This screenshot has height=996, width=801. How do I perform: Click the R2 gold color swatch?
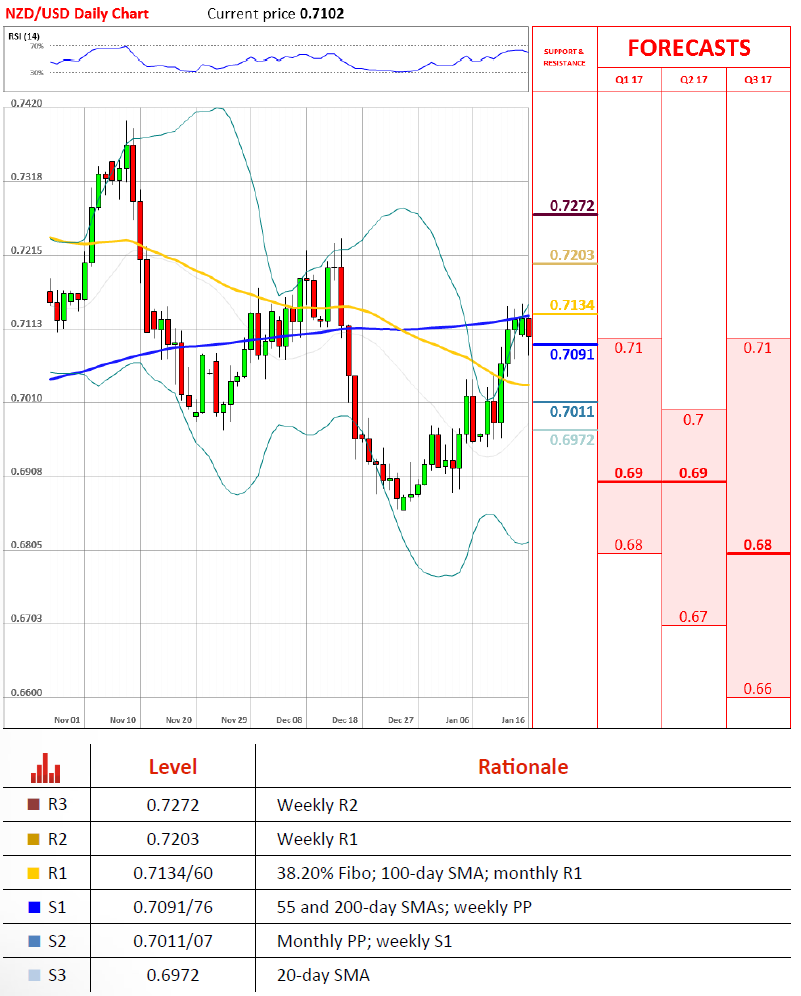tap(34, 839)
